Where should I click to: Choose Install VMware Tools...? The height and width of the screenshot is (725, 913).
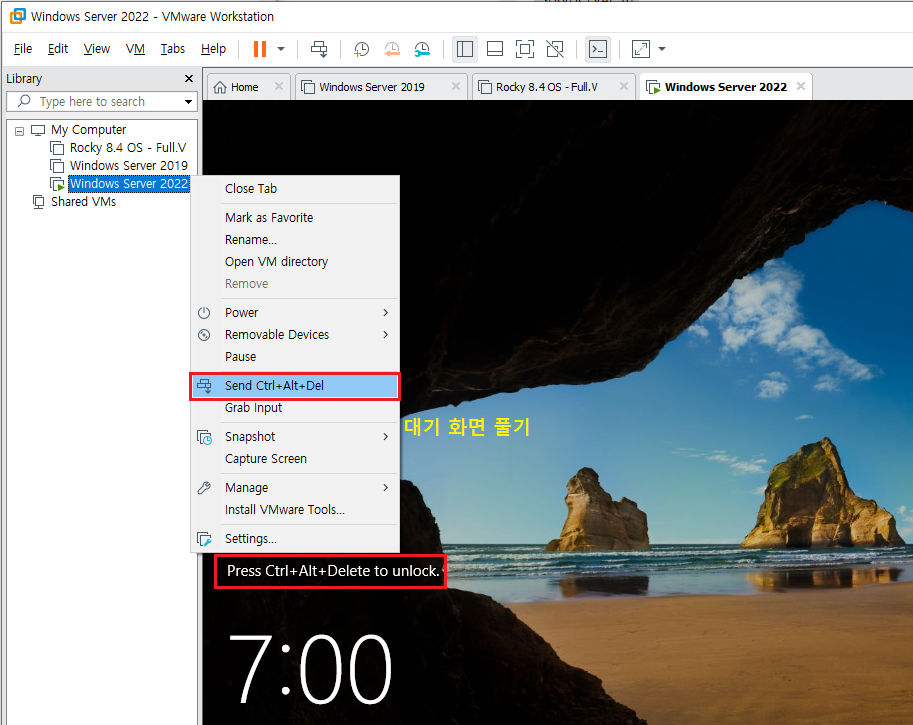click(295, 510)
